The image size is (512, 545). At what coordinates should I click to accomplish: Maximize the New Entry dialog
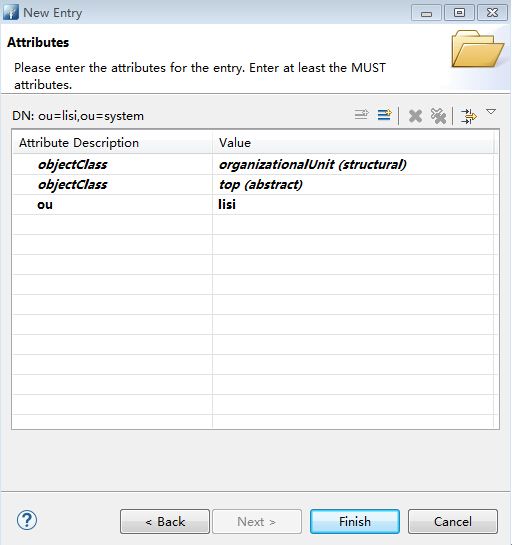coord(459,13)
